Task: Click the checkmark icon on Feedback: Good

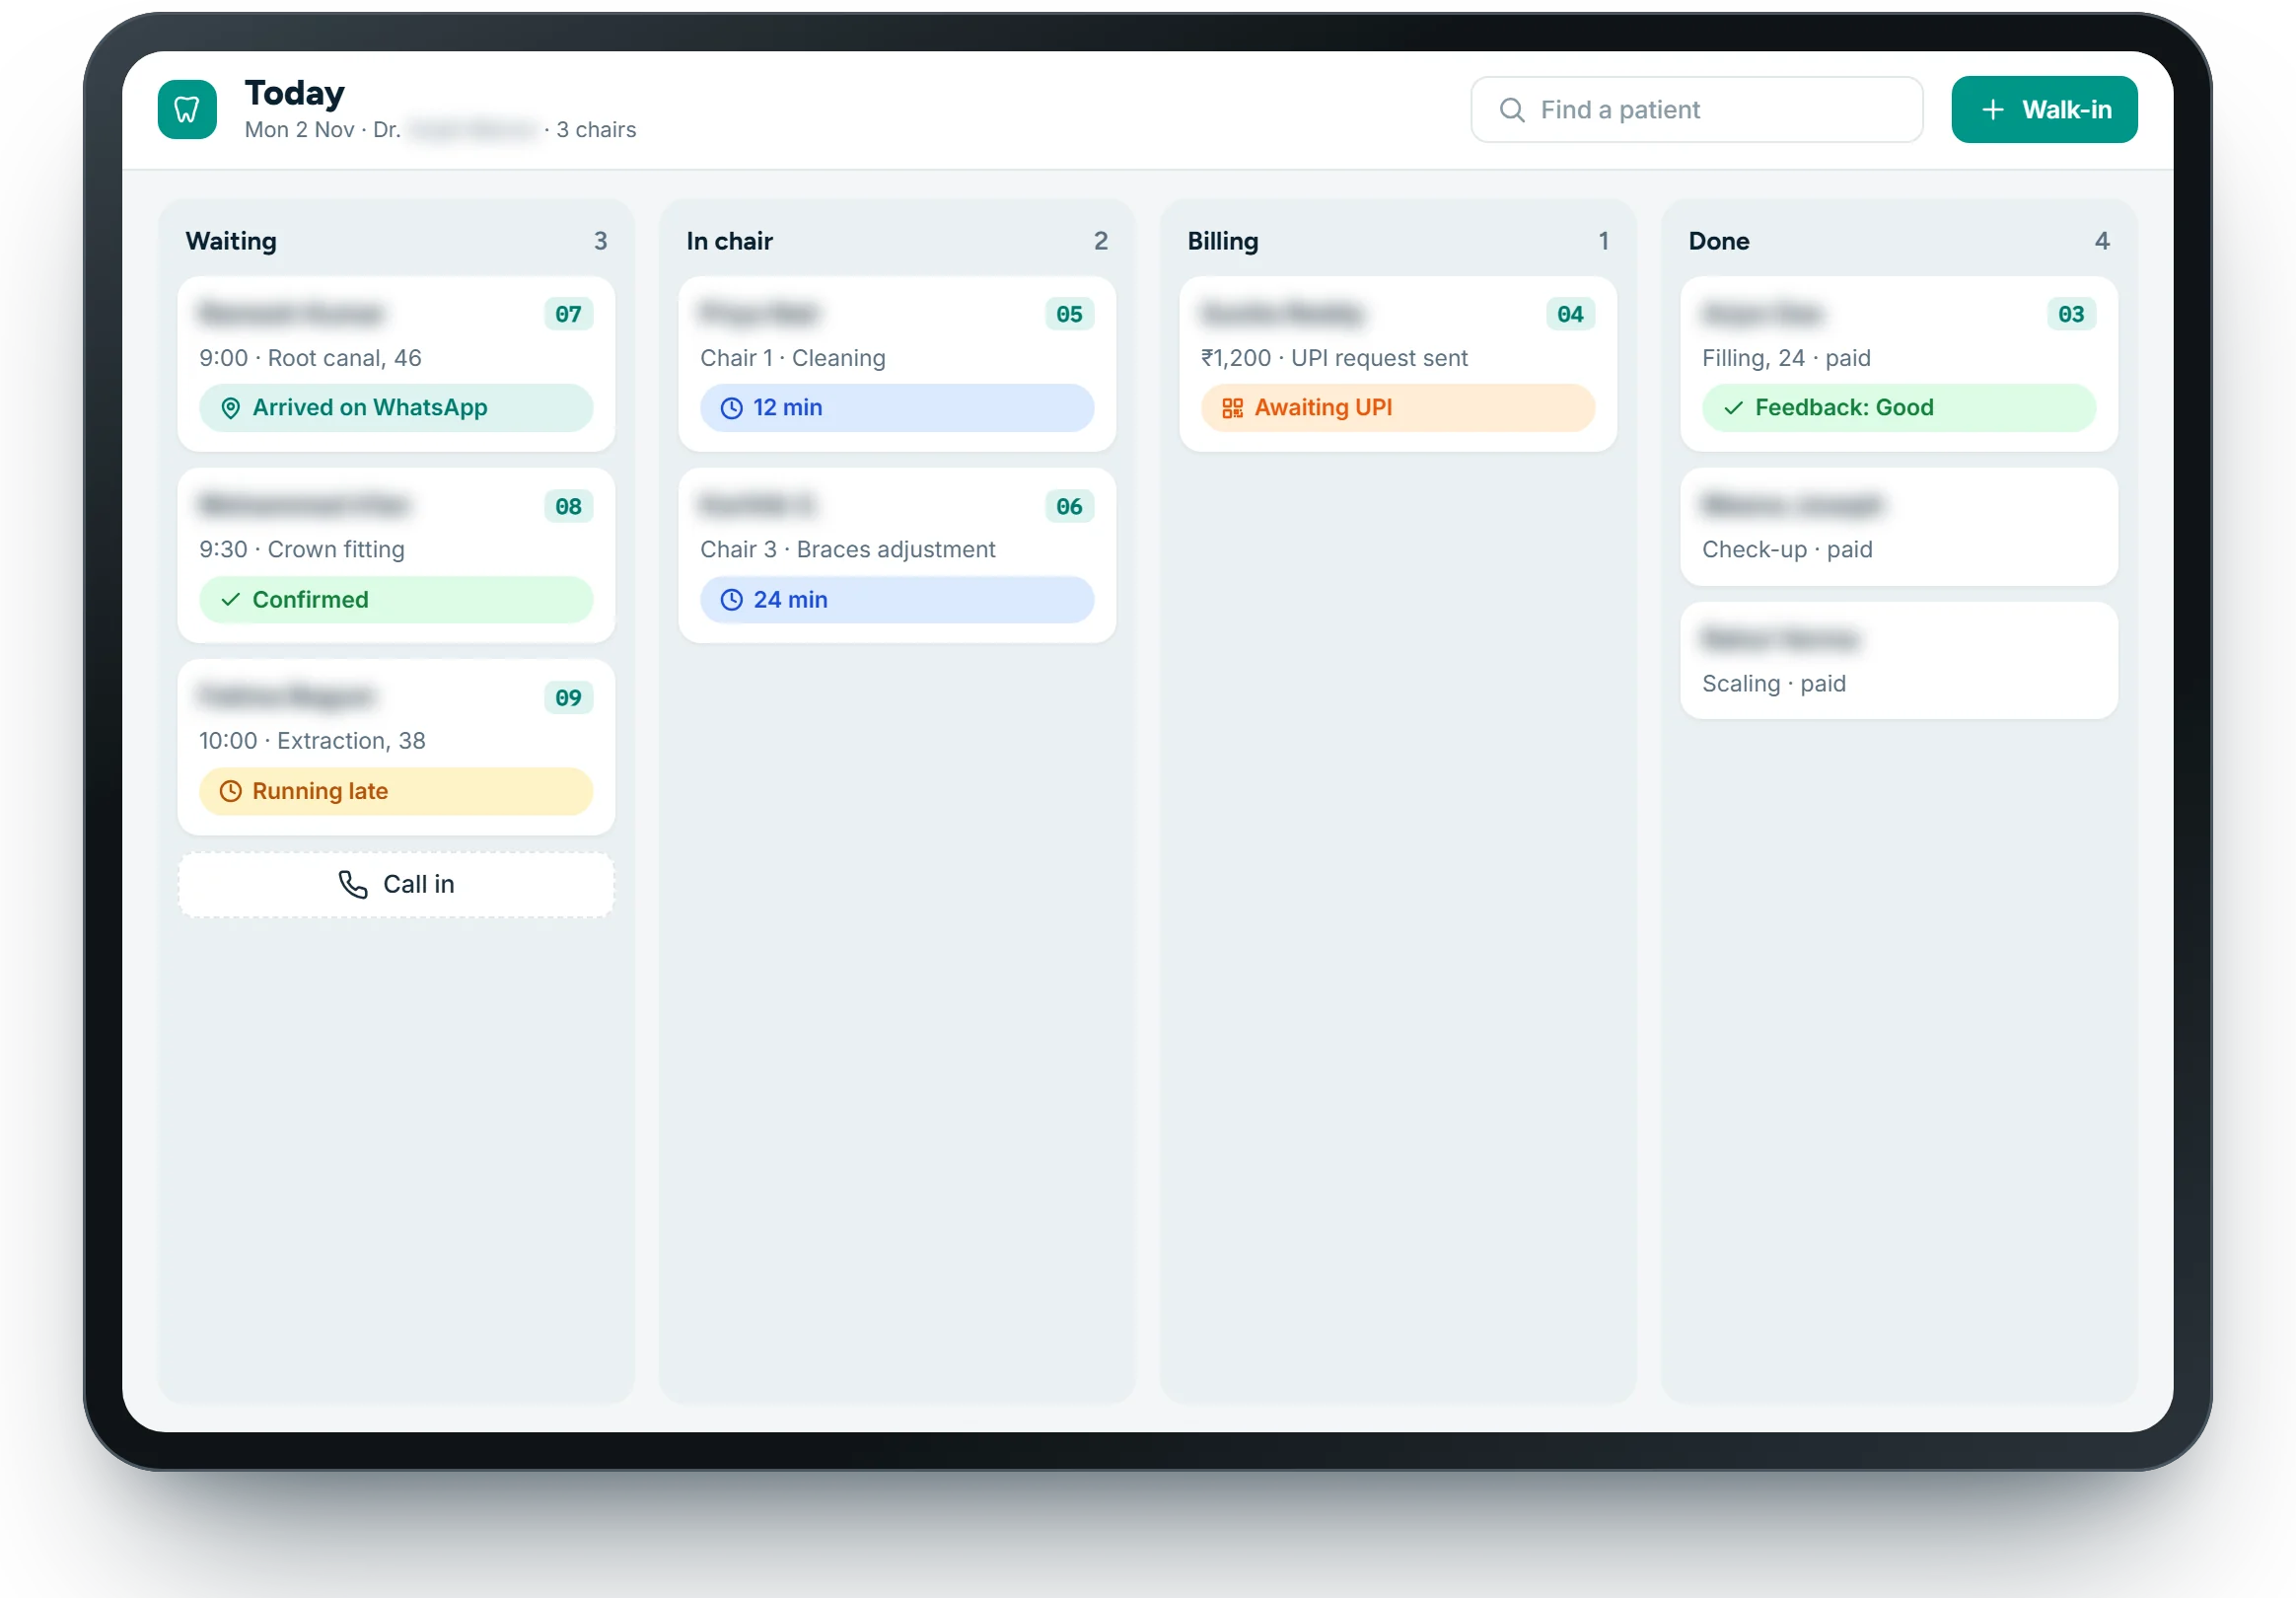Action: 1733,408
